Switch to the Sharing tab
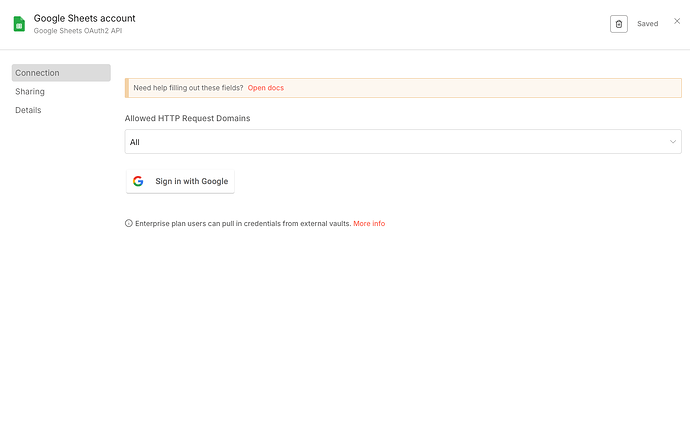 [30, 91]
